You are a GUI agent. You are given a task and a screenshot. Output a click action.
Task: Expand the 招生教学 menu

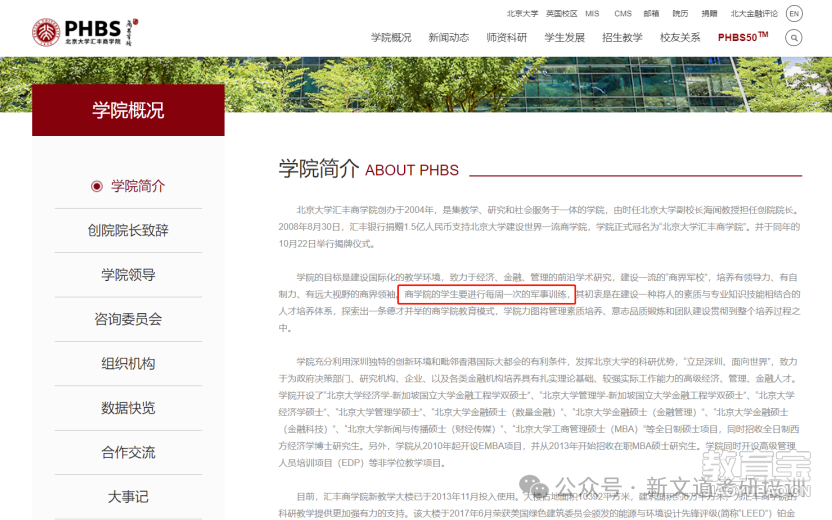point(622,38)
